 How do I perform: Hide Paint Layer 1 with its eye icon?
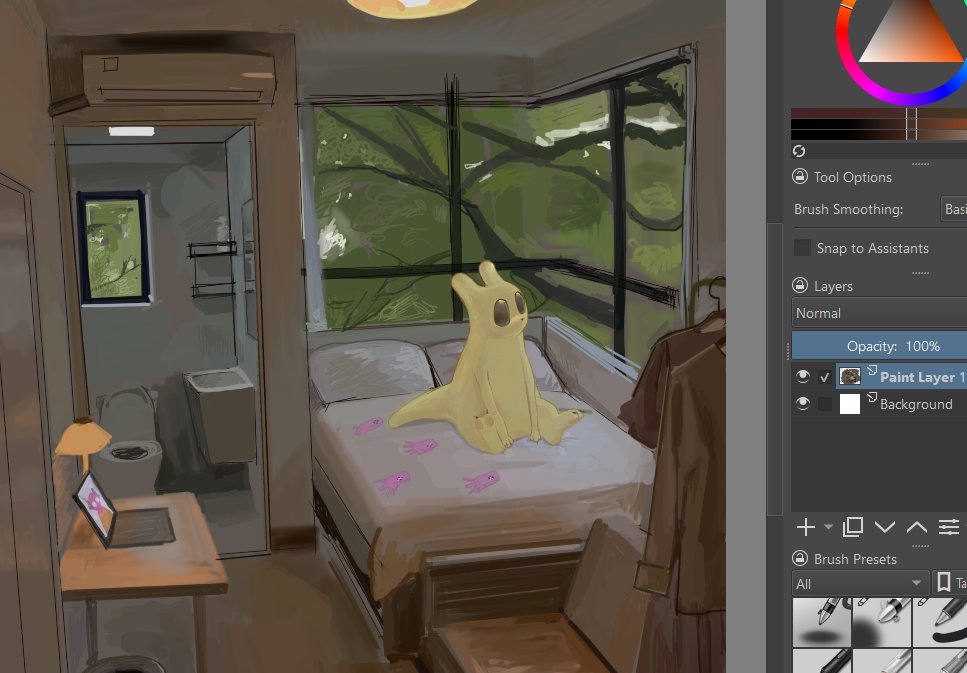[802, 376]
